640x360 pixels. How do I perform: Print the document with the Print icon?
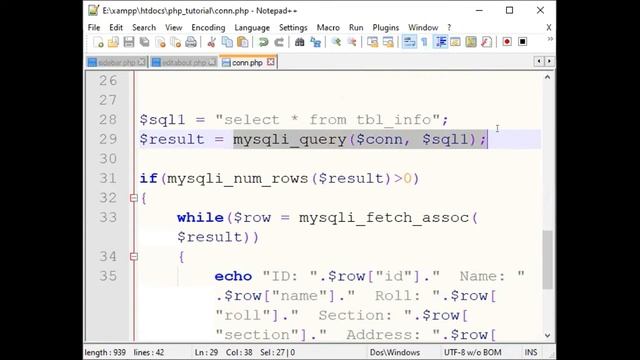pos(191,42)
